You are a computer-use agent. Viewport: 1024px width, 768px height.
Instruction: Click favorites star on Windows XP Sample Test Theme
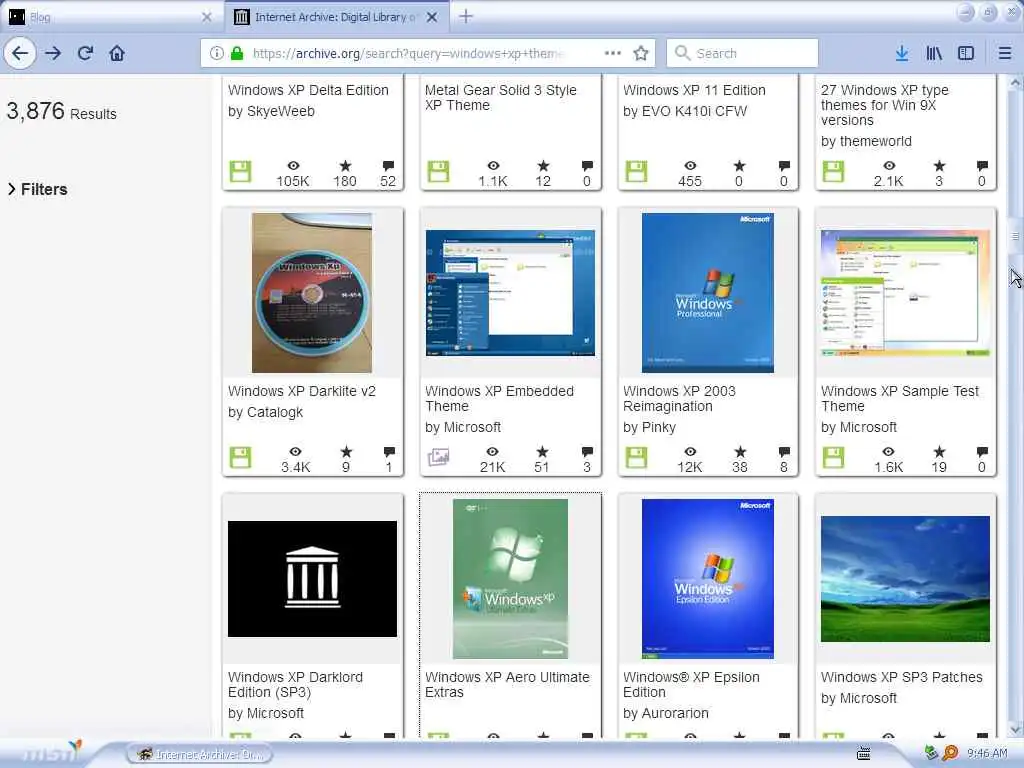(939, 451)
